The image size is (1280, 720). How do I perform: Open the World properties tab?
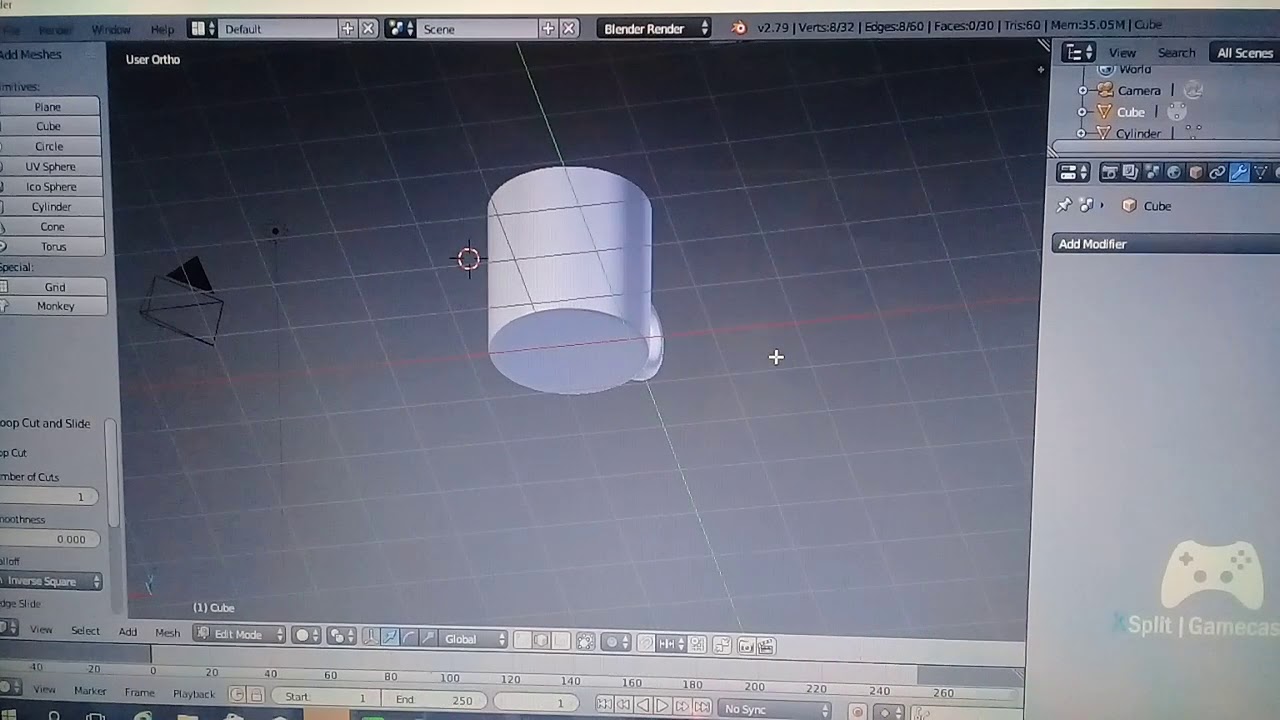coord(1174,173)
